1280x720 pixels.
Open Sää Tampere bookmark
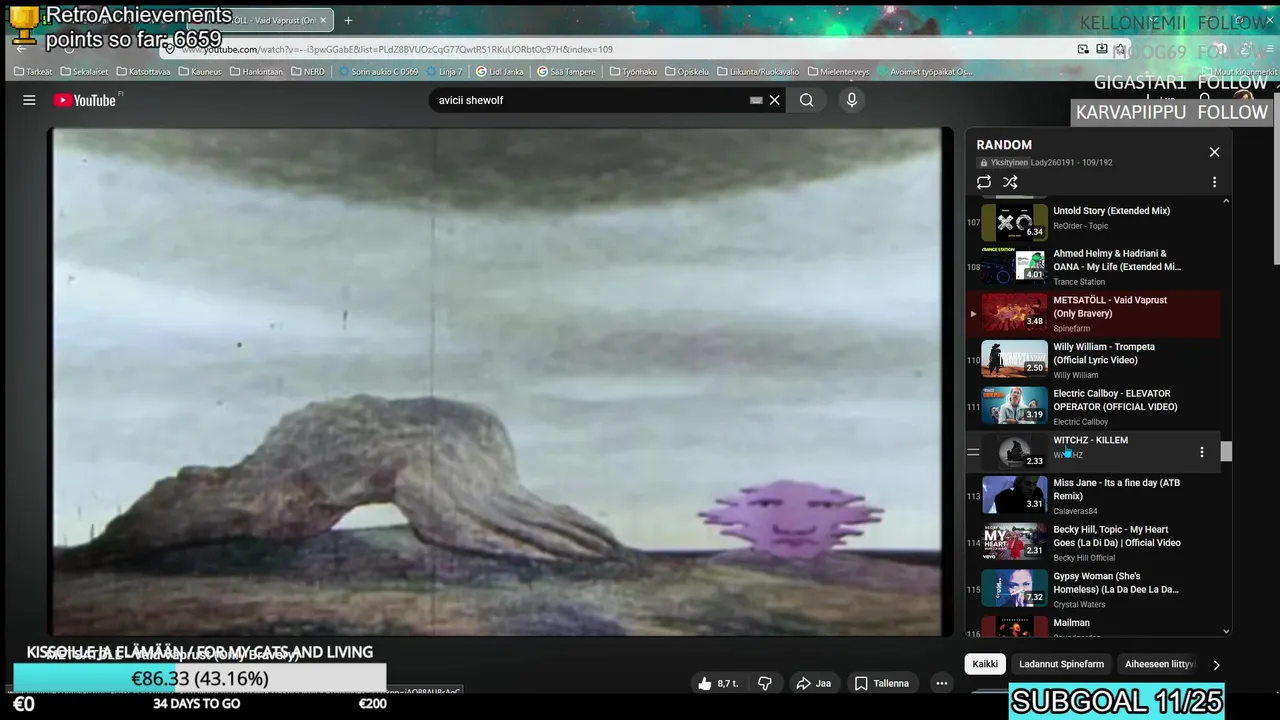[x=567, y=72]
